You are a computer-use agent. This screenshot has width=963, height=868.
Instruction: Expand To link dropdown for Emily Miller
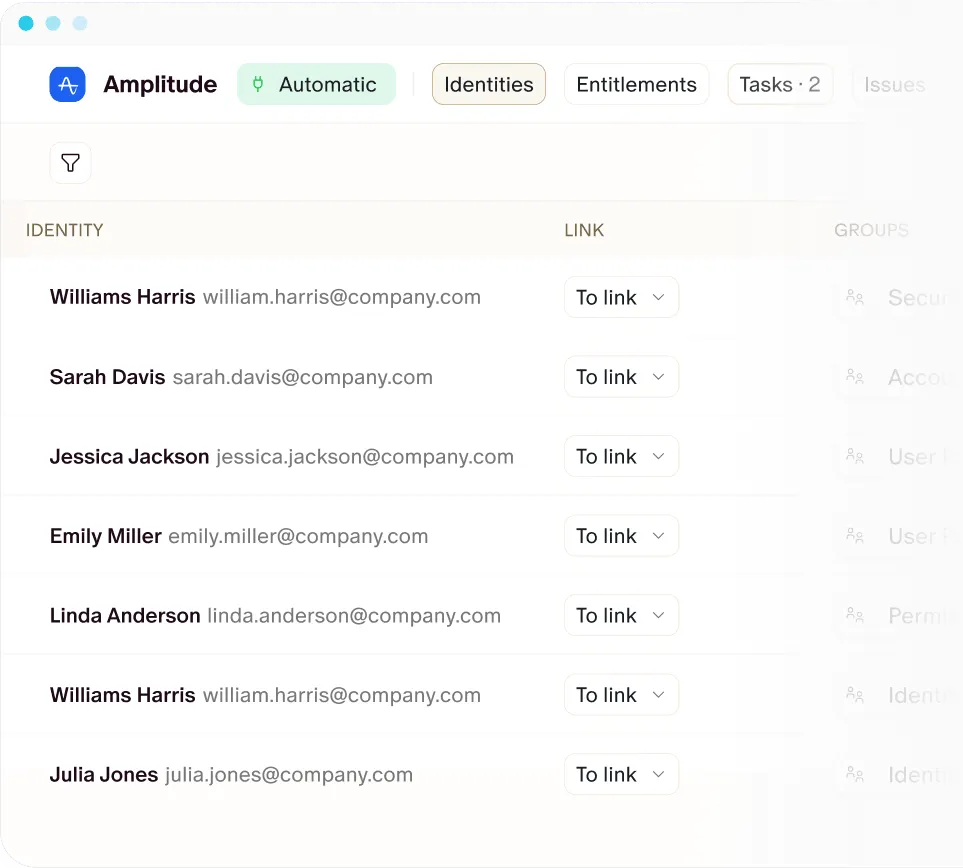[622, 536]
